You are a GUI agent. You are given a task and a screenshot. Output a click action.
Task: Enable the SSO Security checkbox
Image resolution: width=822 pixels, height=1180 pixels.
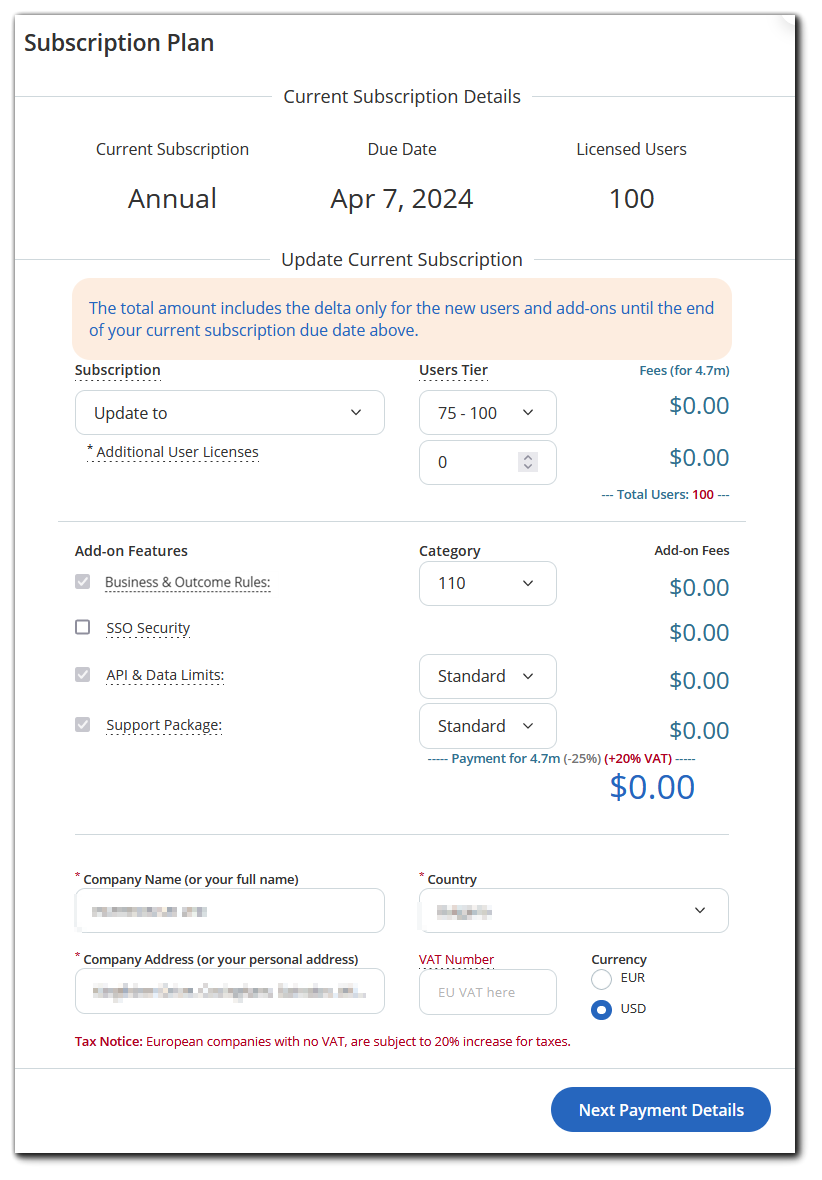pyautogui.click(x=83, y=627)
